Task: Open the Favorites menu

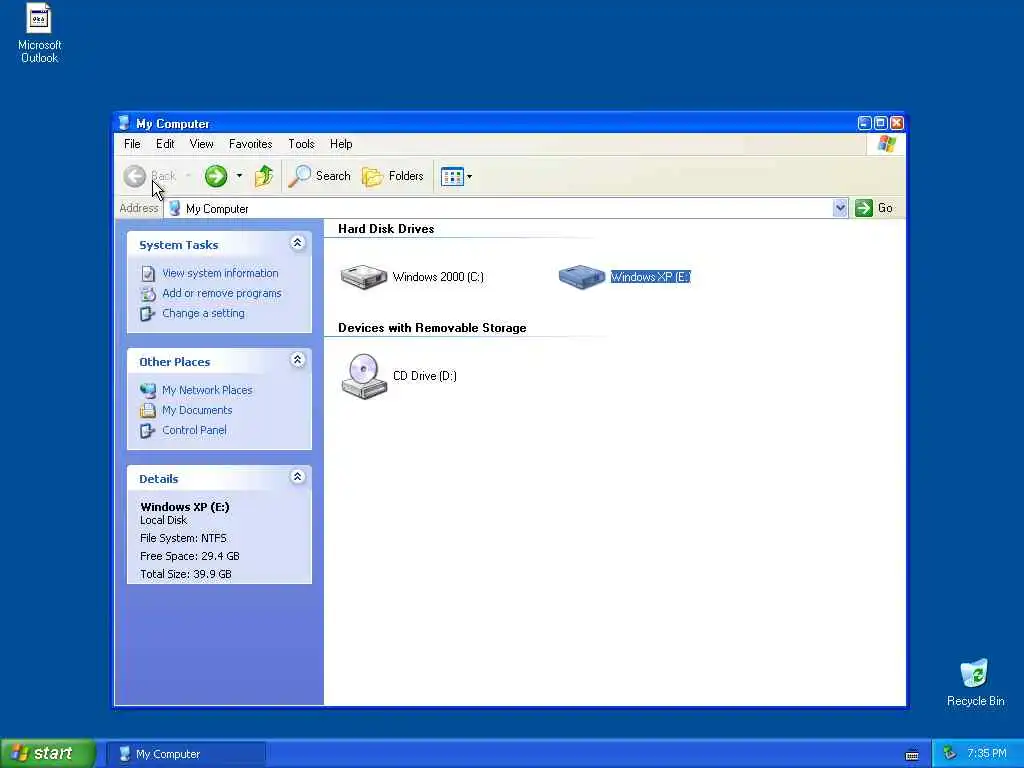Action: pyautogui.click(x=250, y=144)
